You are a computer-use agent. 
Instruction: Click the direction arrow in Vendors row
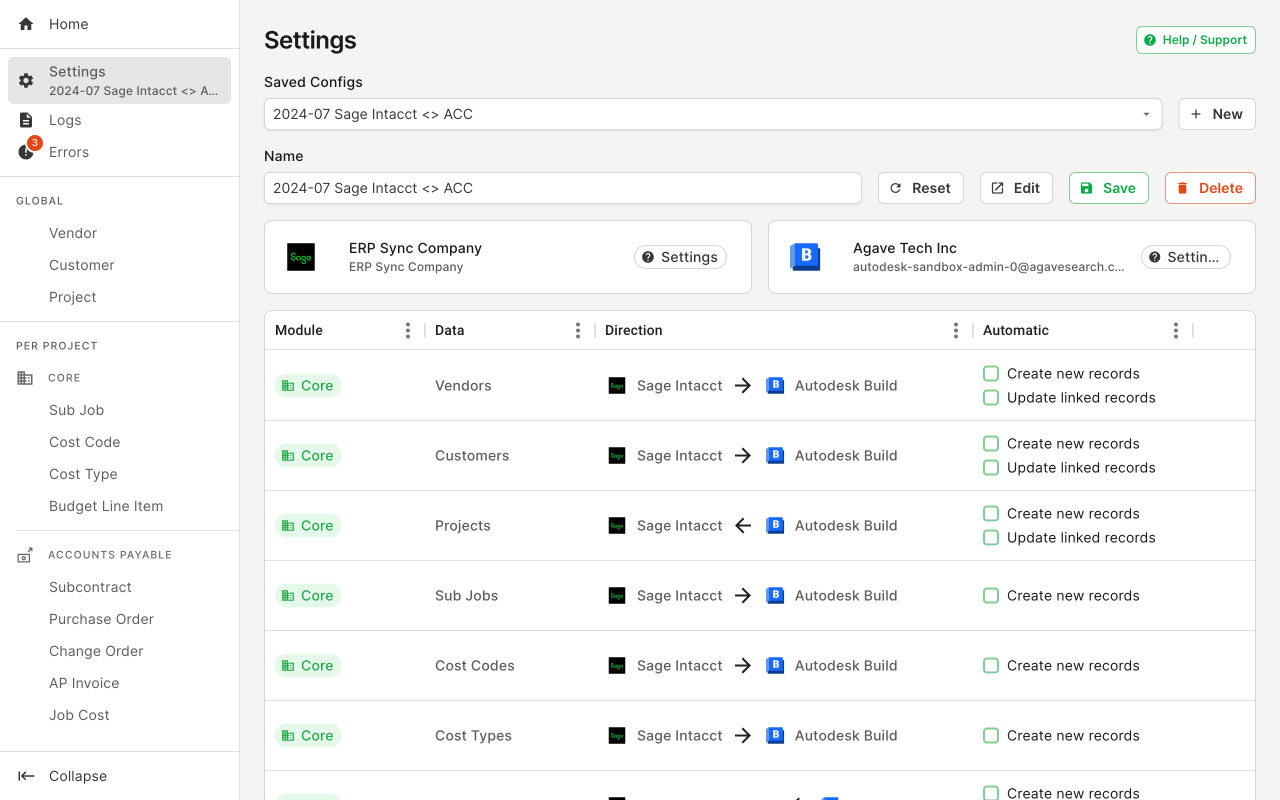(743, 385)
